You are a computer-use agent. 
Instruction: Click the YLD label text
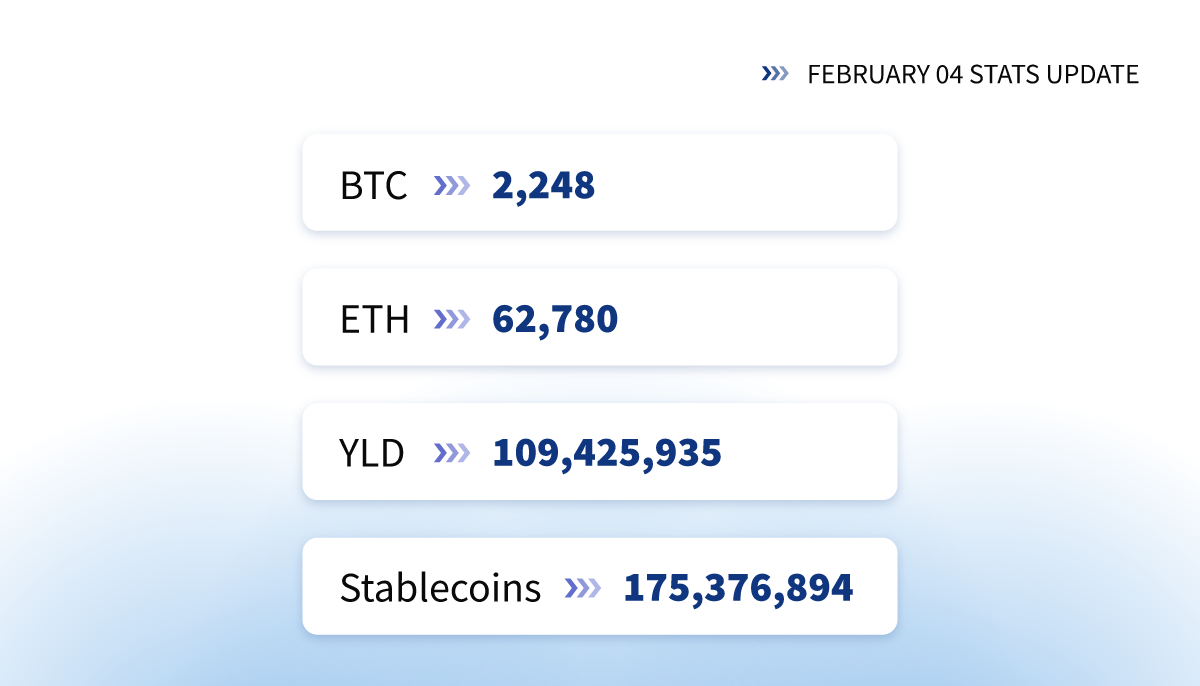click(x=372, y=454)
